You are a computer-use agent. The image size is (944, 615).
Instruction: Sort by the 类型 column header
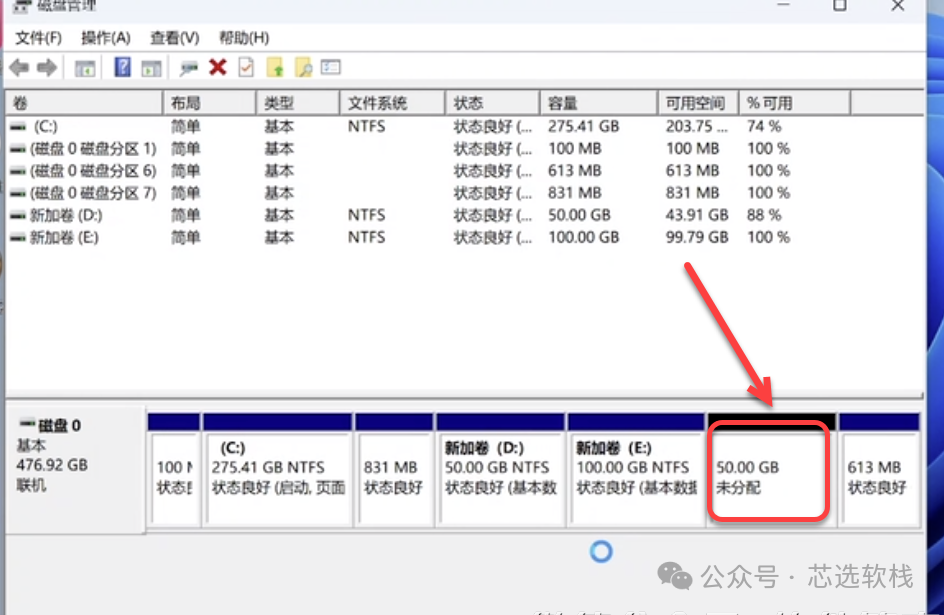coord(298,103)
